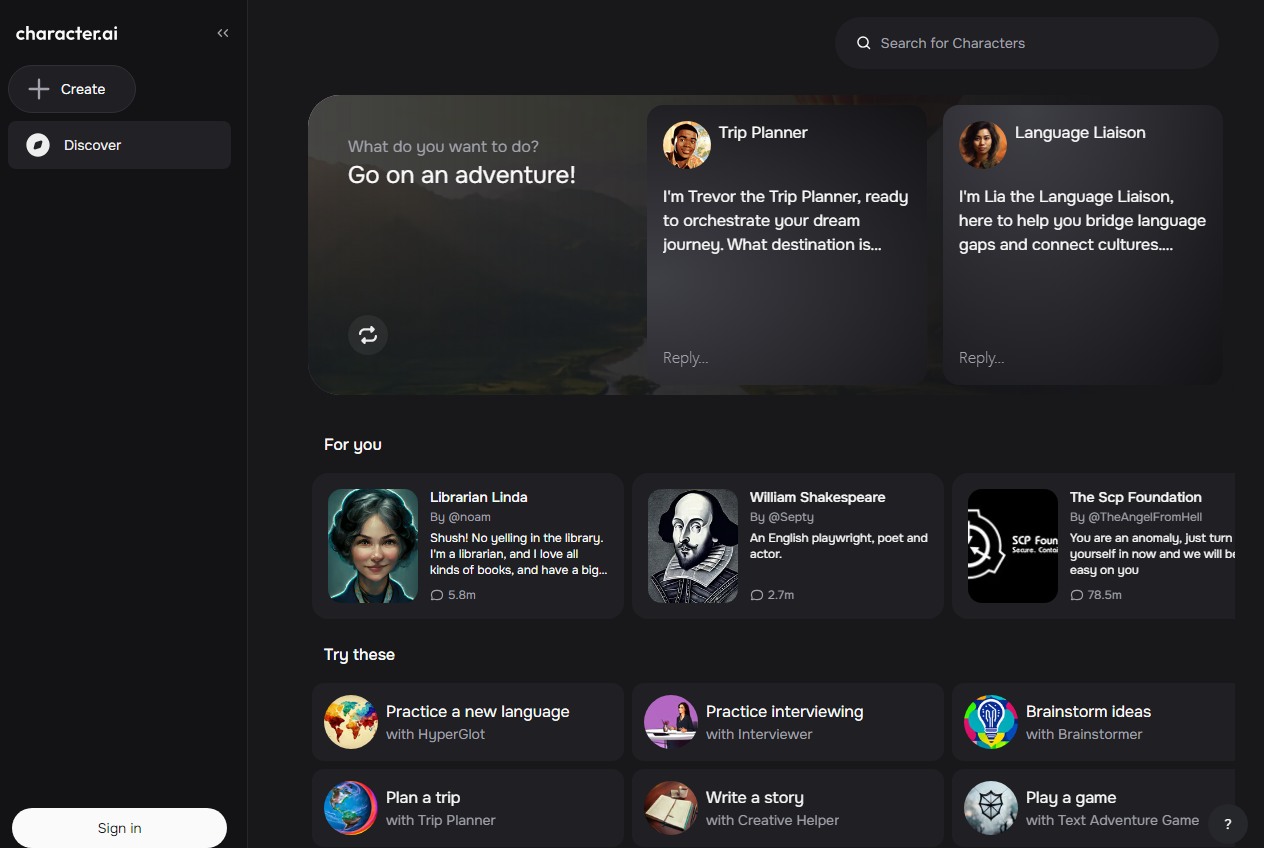Click the By @TheAngelFromHell author text

click(x=1136, y=517)
